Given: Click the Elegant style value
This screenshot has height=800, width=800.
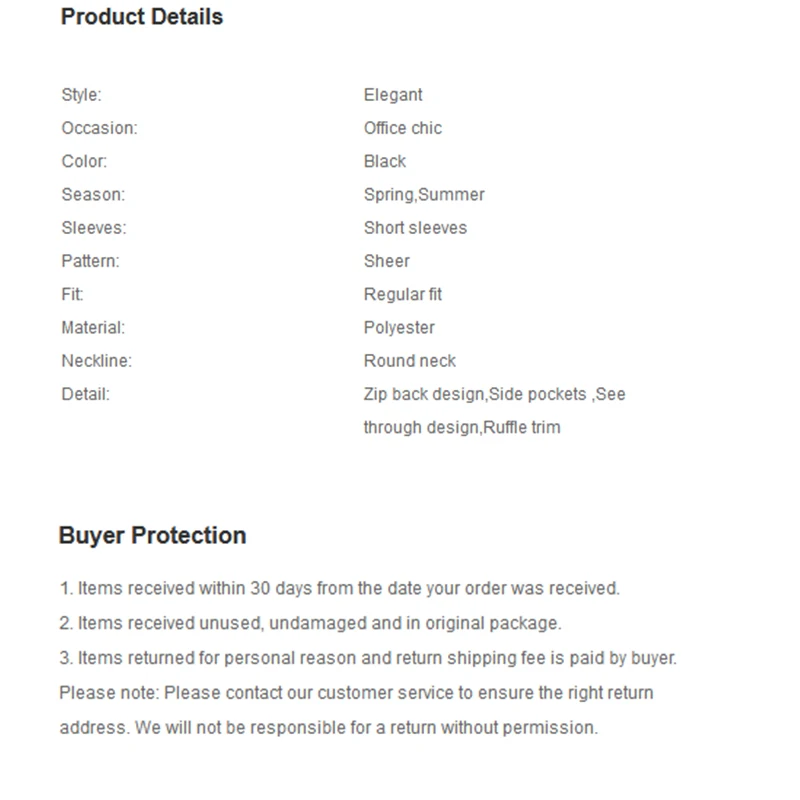Looking at the screenshot, I should 393,95.
